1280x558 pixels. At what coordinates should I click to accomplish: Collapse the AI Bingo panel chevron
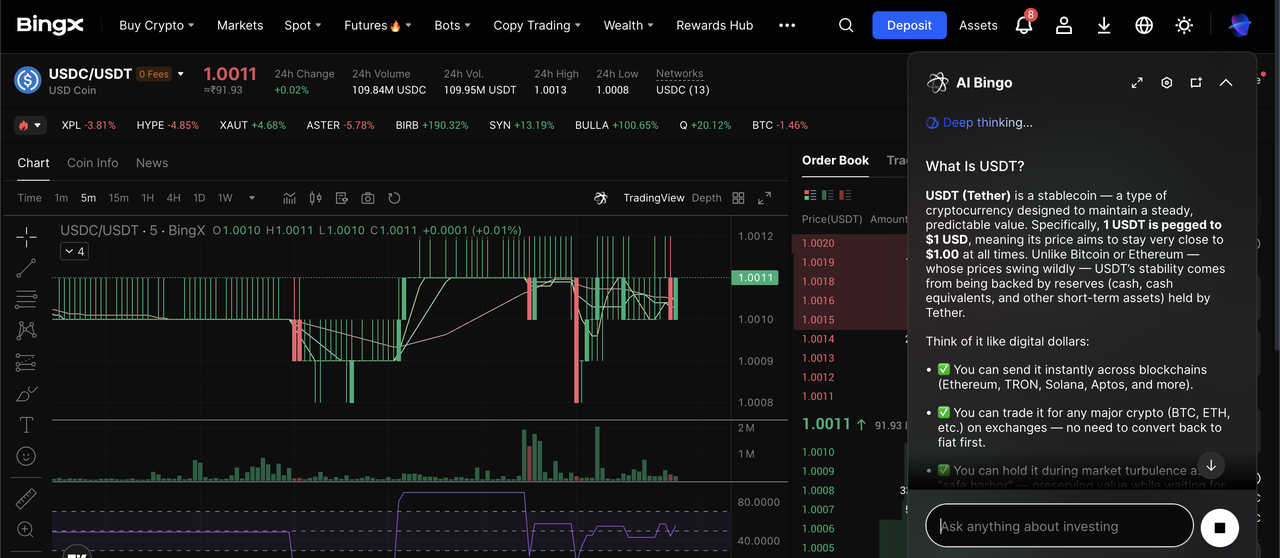tap(1226, 83)
